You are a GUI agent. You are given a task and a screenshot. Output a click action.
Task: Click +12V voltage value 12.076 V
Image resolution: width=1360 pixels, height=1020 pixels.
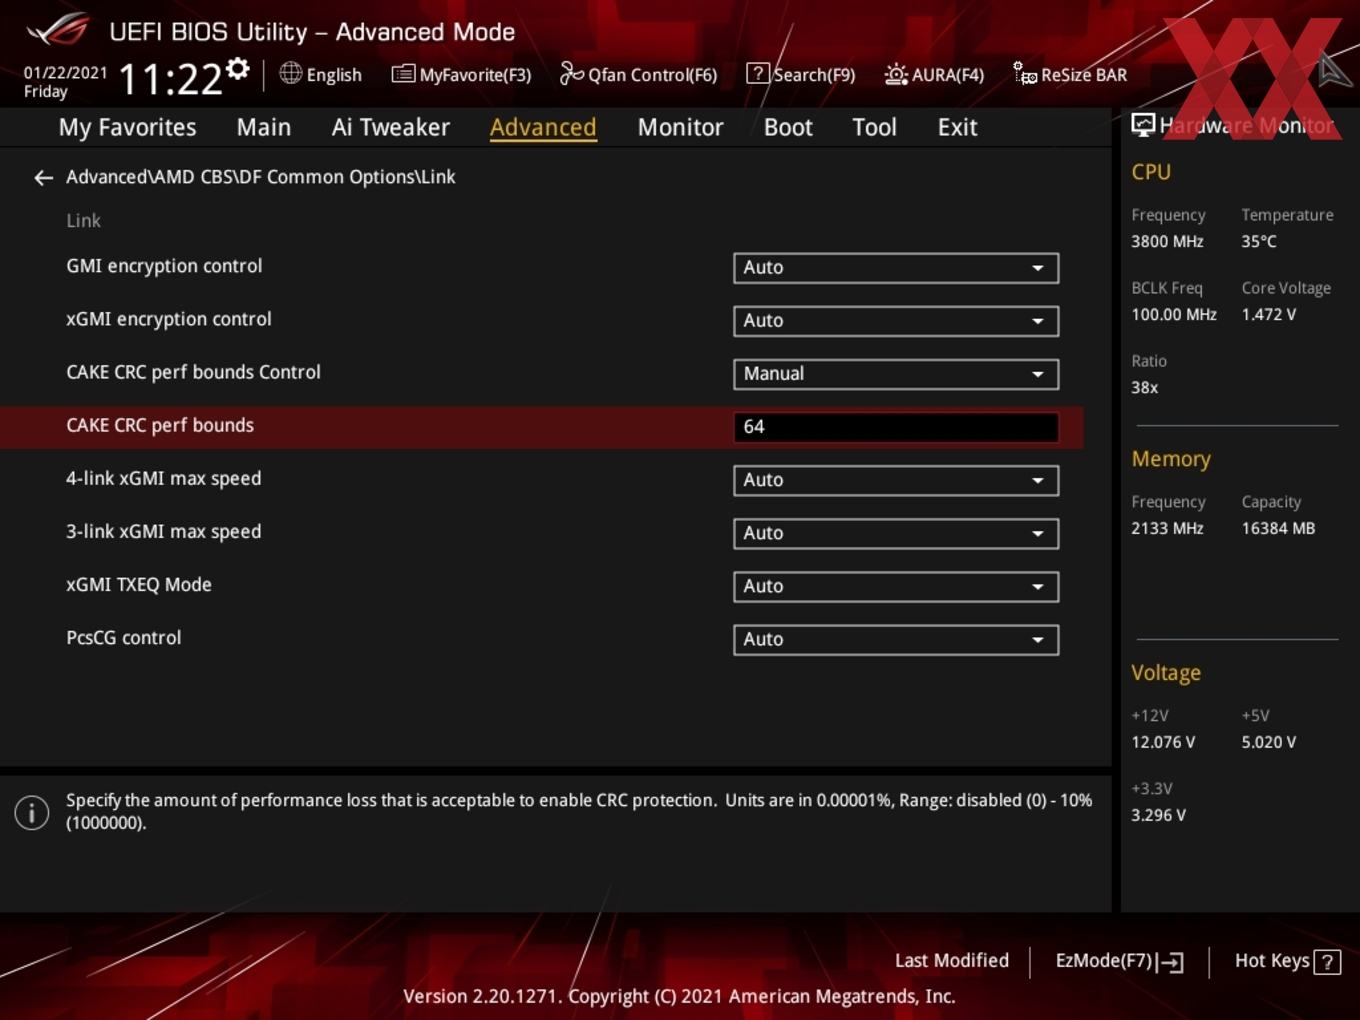(x=1163, y=742)
